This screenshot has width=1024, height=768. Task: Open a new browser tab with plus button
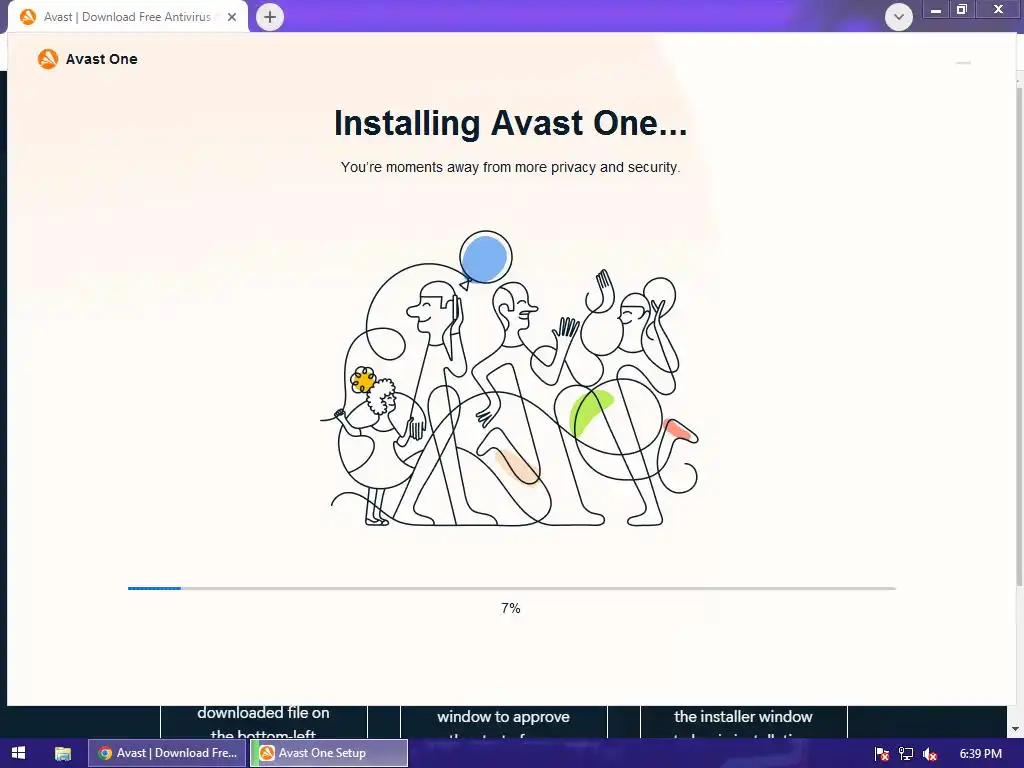270,17
